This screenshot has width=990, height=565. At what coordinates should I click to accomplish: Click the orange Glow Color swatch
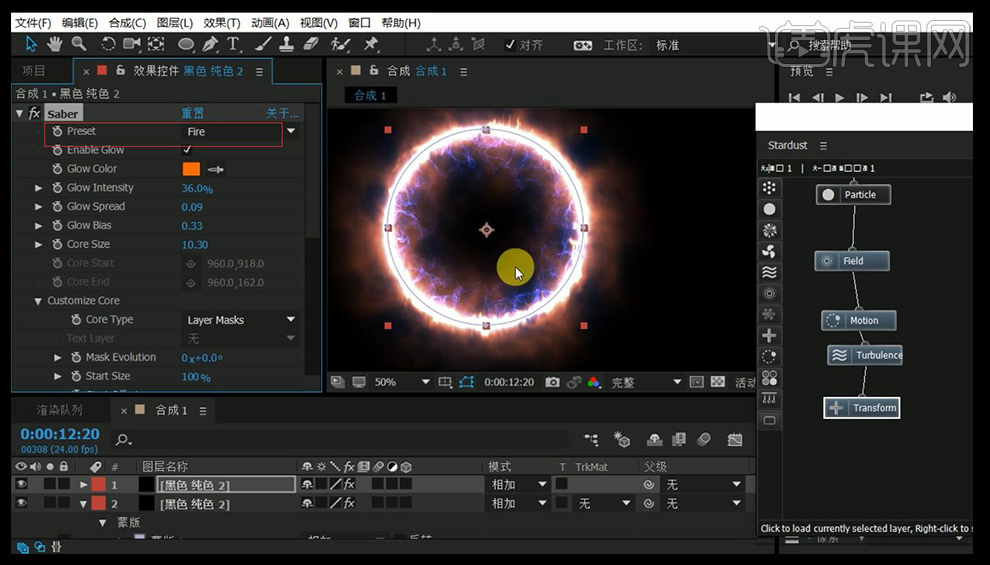[x=191, y=169]
